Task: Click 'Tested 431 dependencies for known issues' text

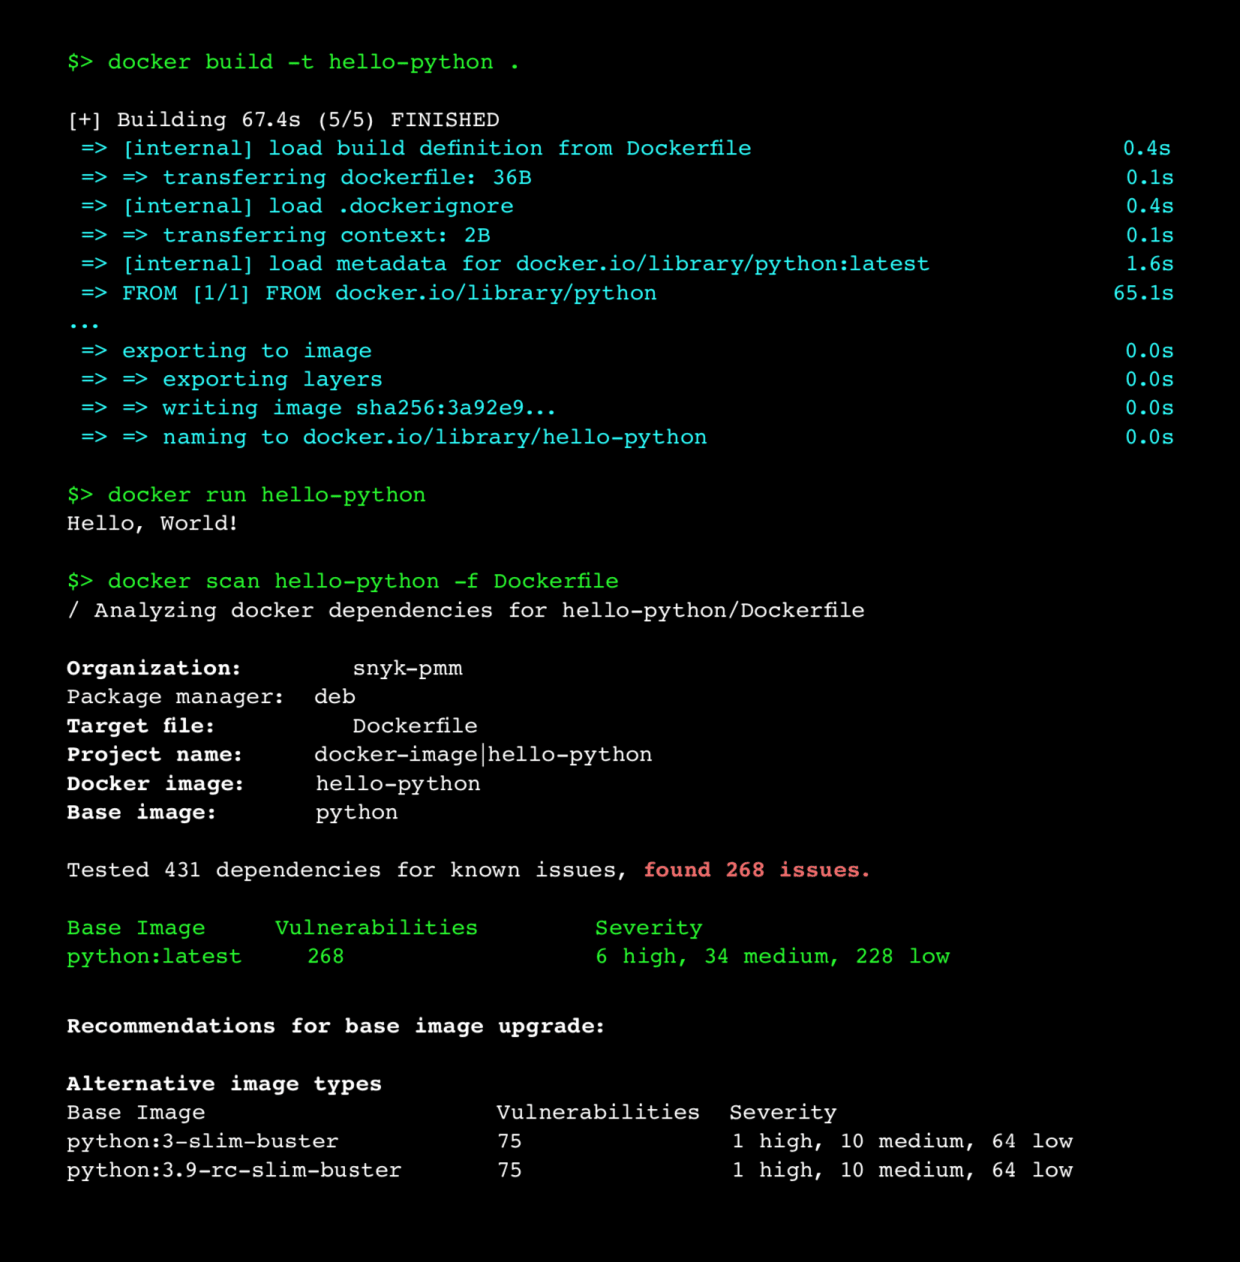Action: pos(346,870)
